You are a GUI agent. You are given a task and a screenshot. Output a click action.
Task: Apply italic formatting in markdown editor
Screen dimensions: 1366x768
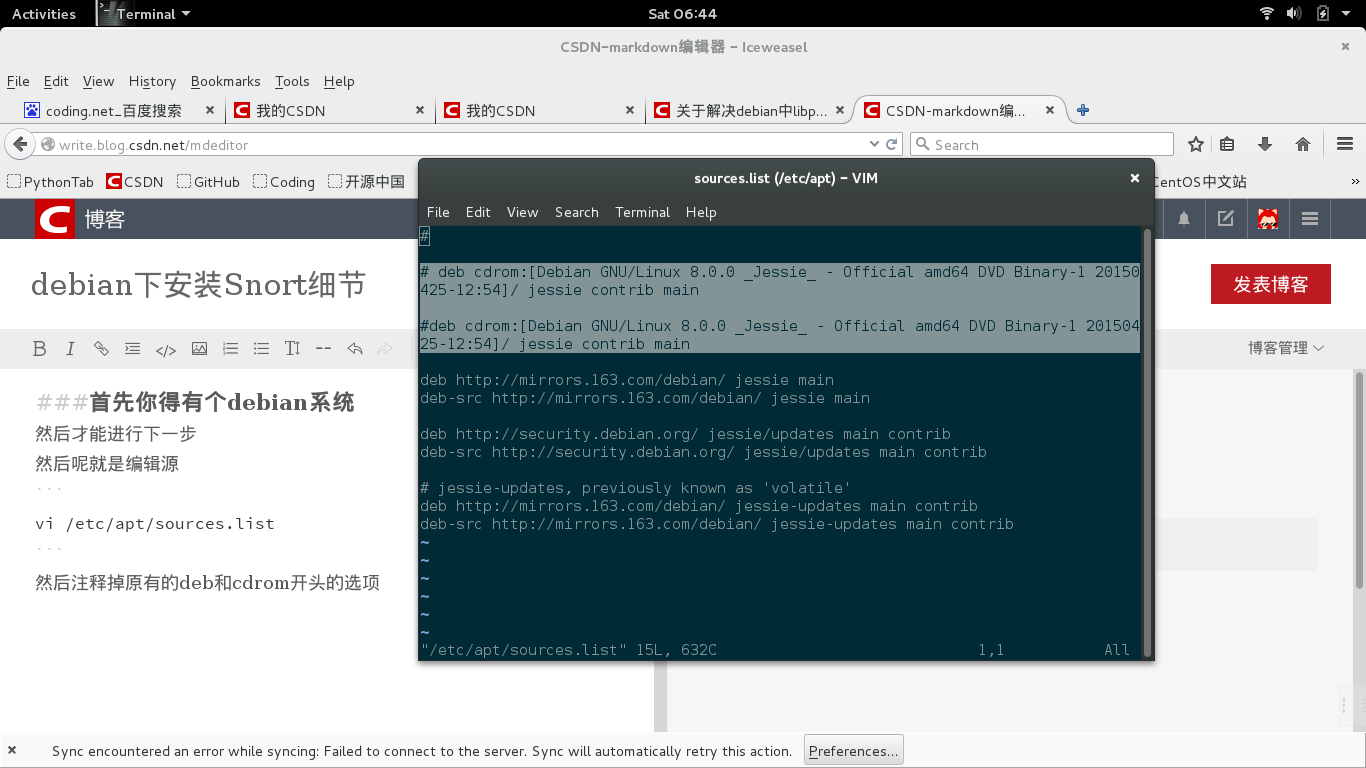pos(70,348)
